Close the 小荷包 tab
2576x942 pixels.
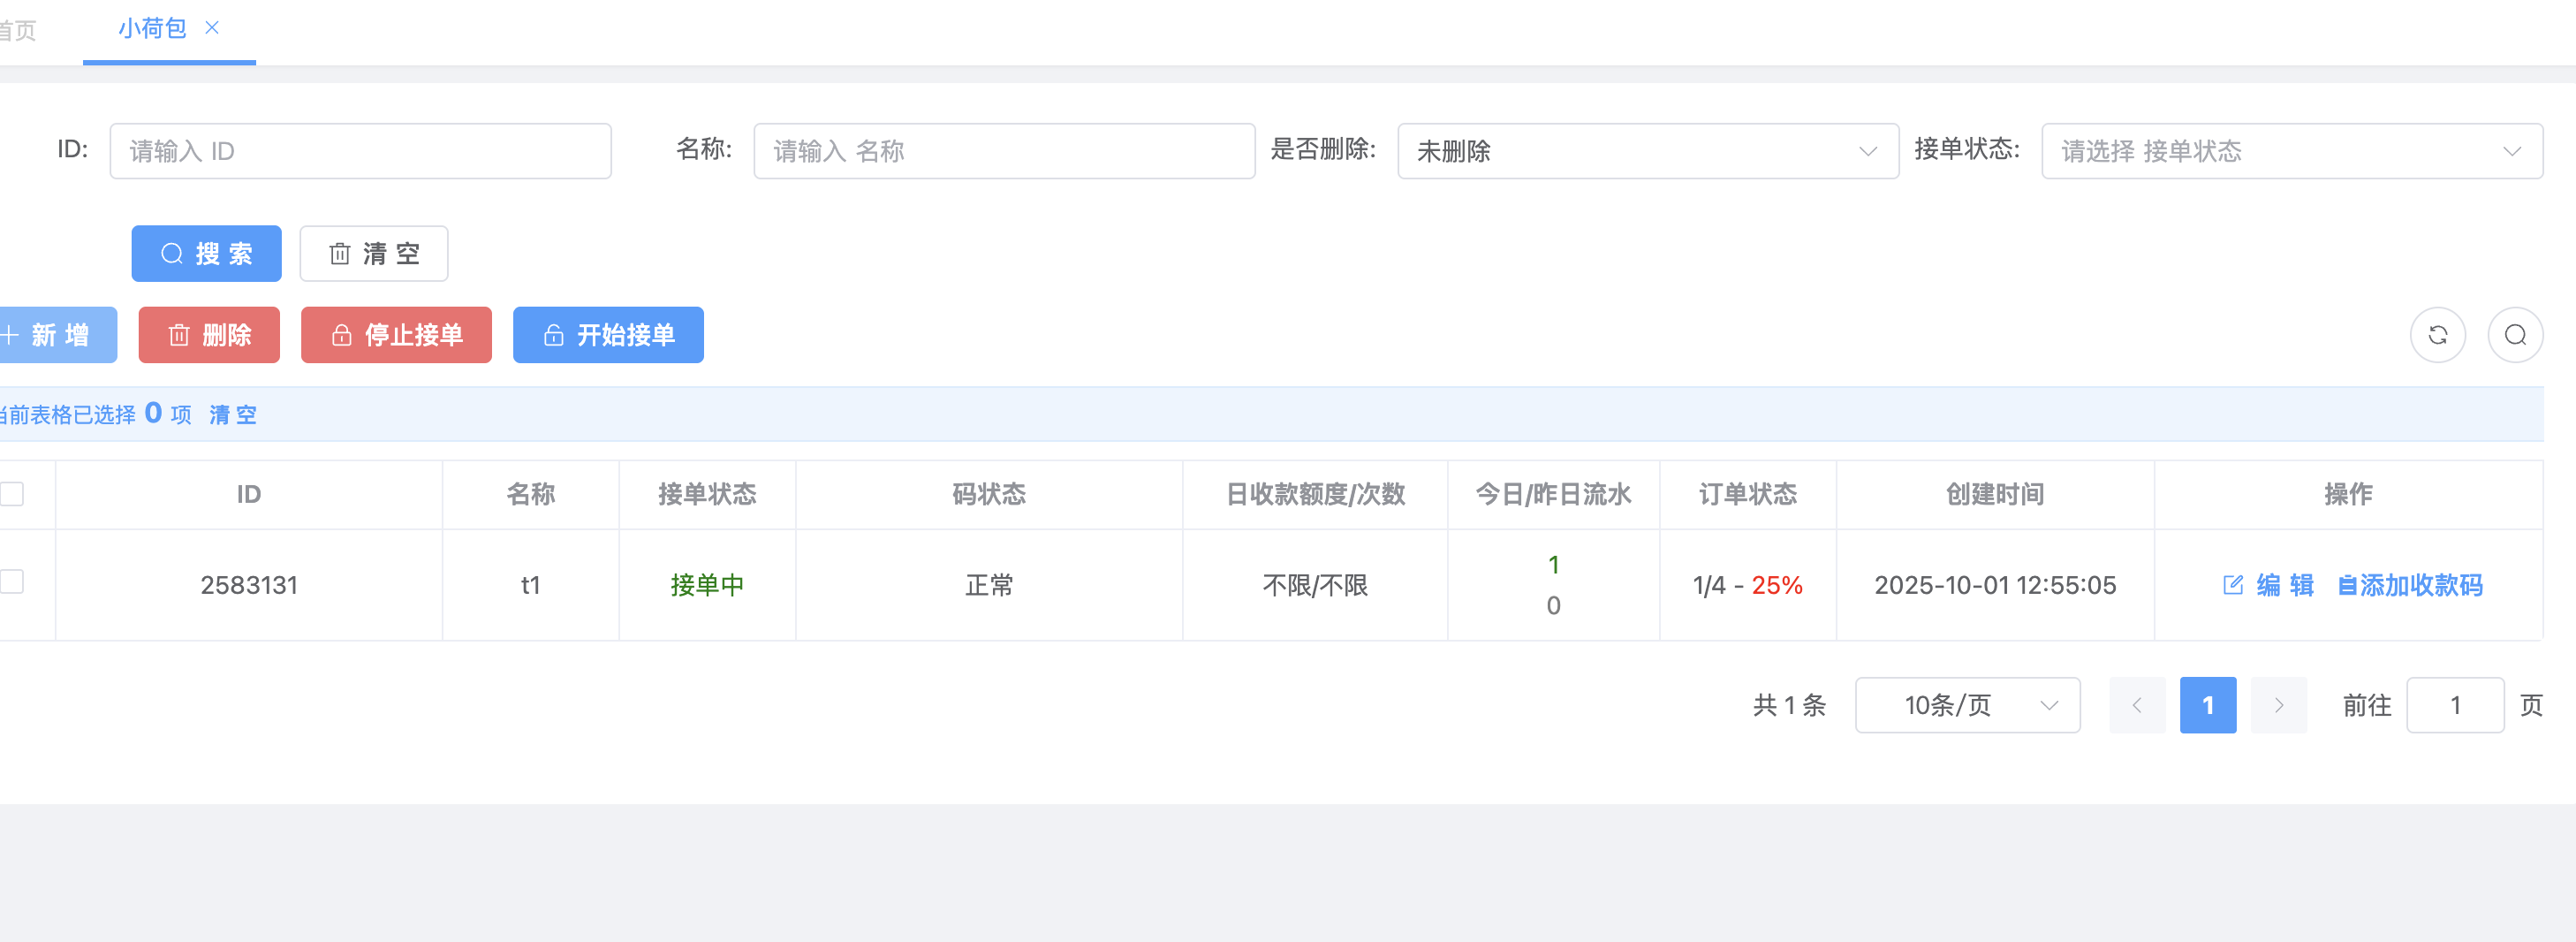coord(212,28)
